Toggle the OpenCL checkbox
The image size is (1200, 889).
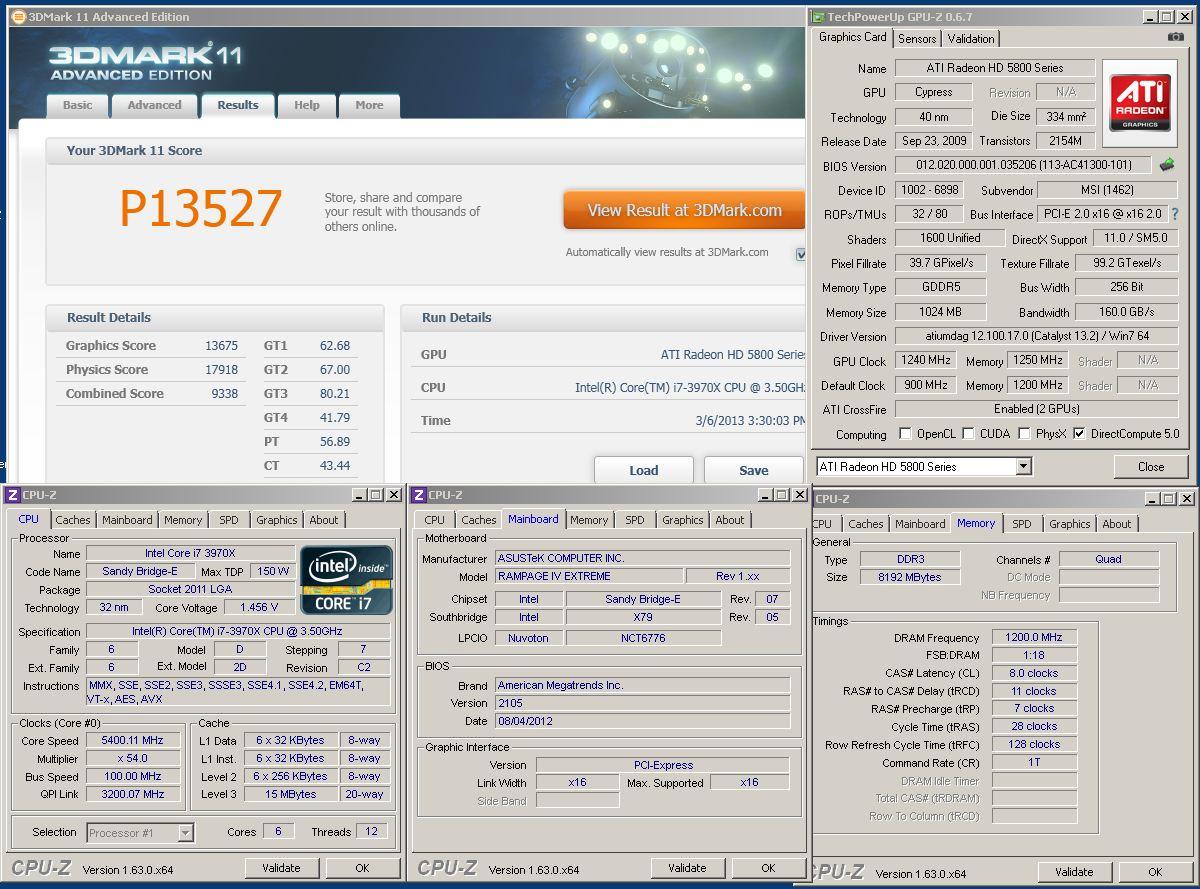[x=905, y=434]
